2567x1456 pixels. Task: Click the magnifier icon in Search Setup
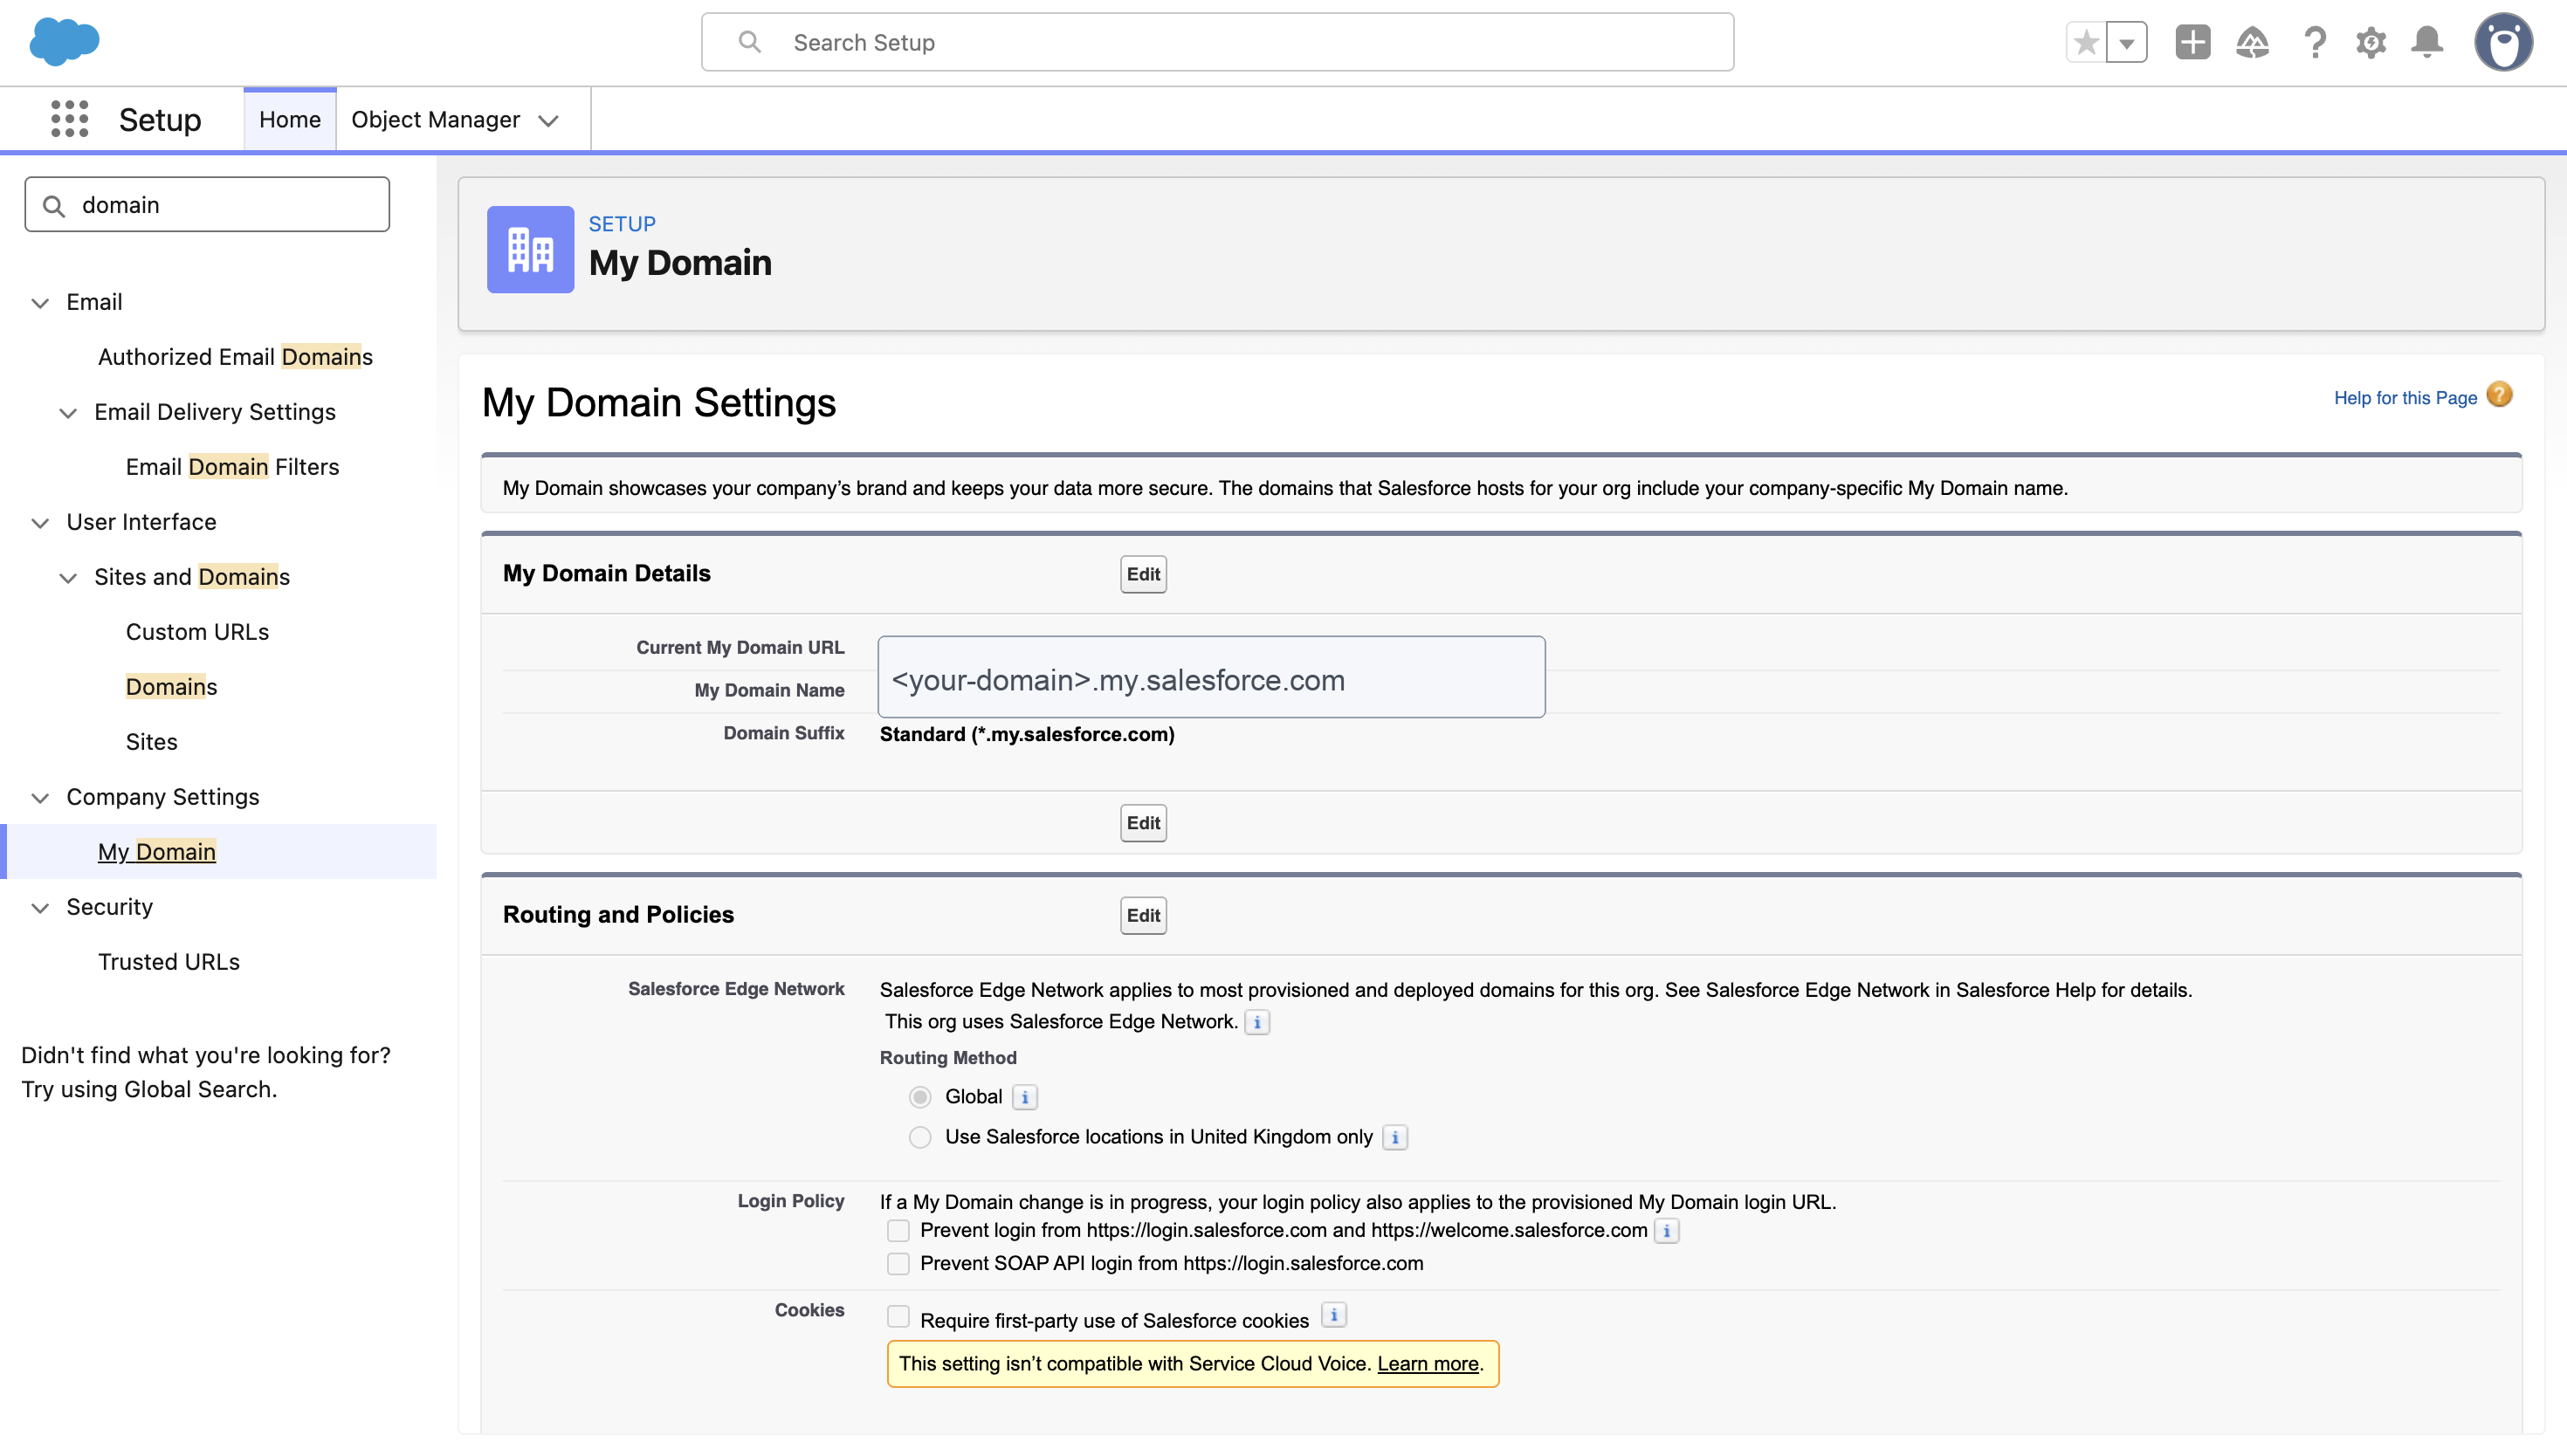click(749, 42)
